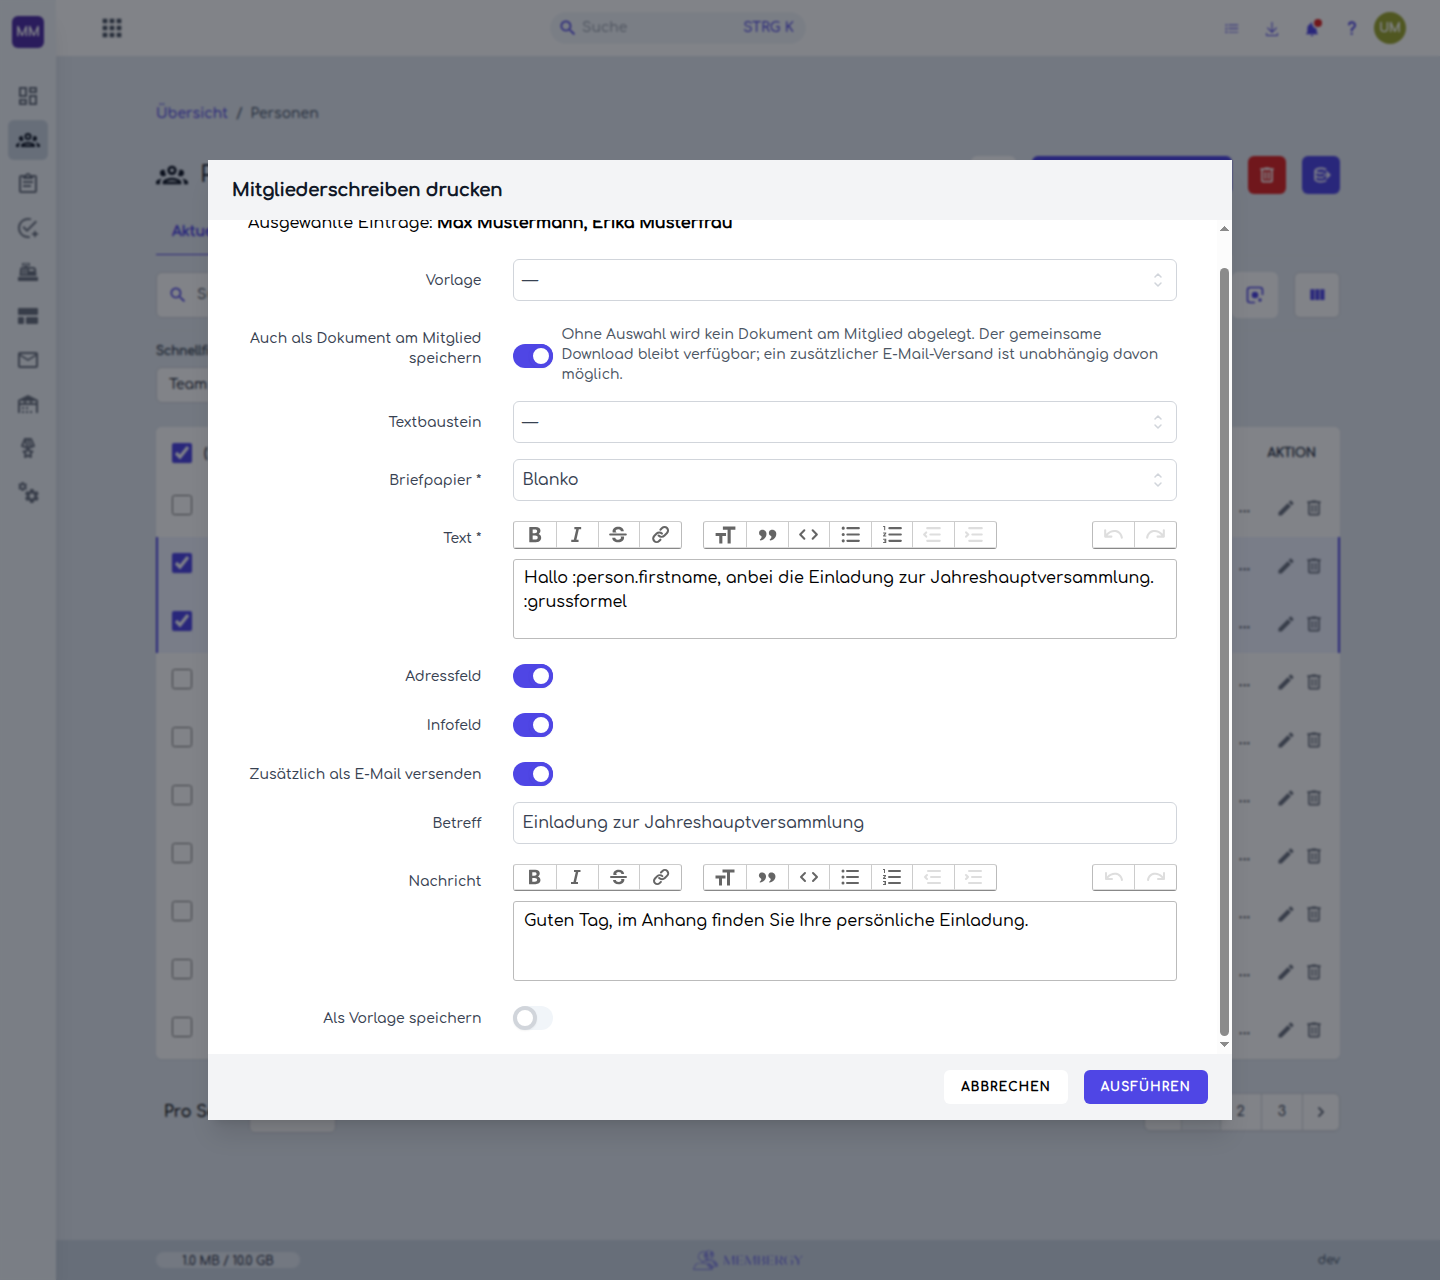Image resolution: width=1440 pixels, height=1280 pixels.
Task: Click into the Nachricht editor area
Action: 845,941
